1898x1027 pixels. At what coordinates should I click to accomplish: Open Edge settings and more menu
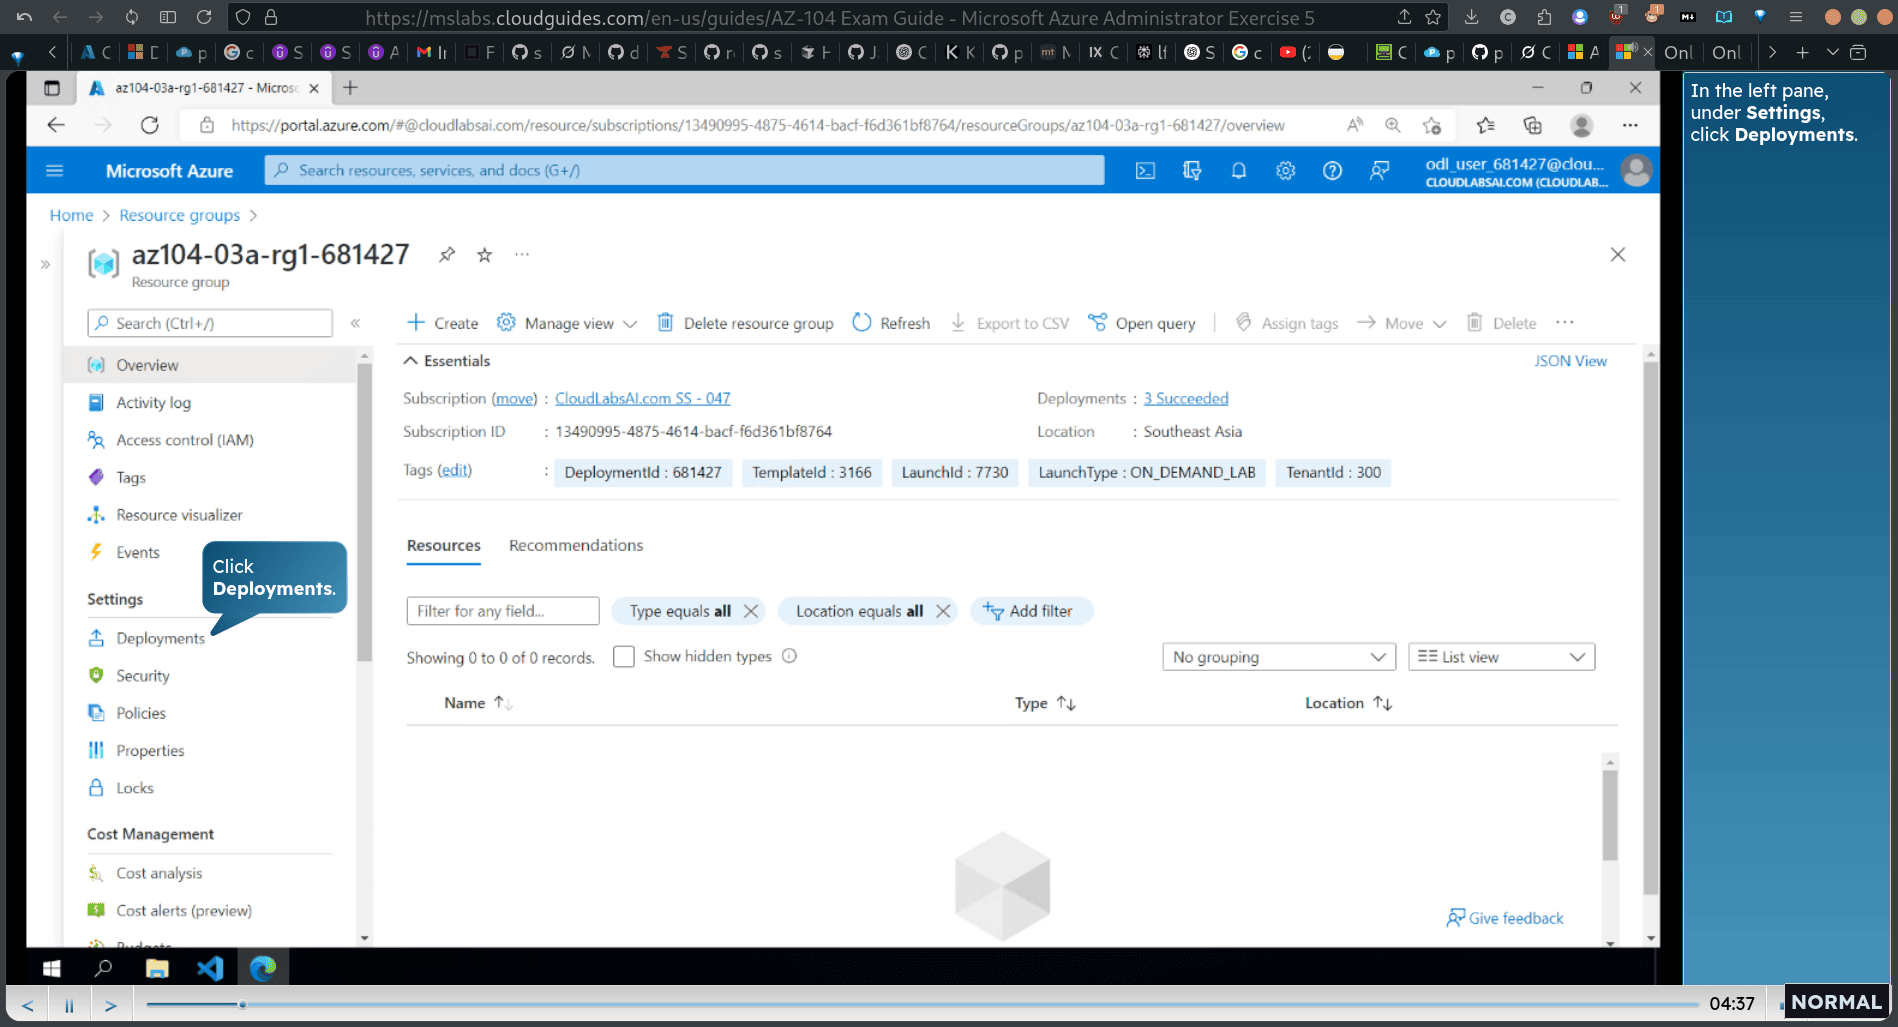(1630, 125)
